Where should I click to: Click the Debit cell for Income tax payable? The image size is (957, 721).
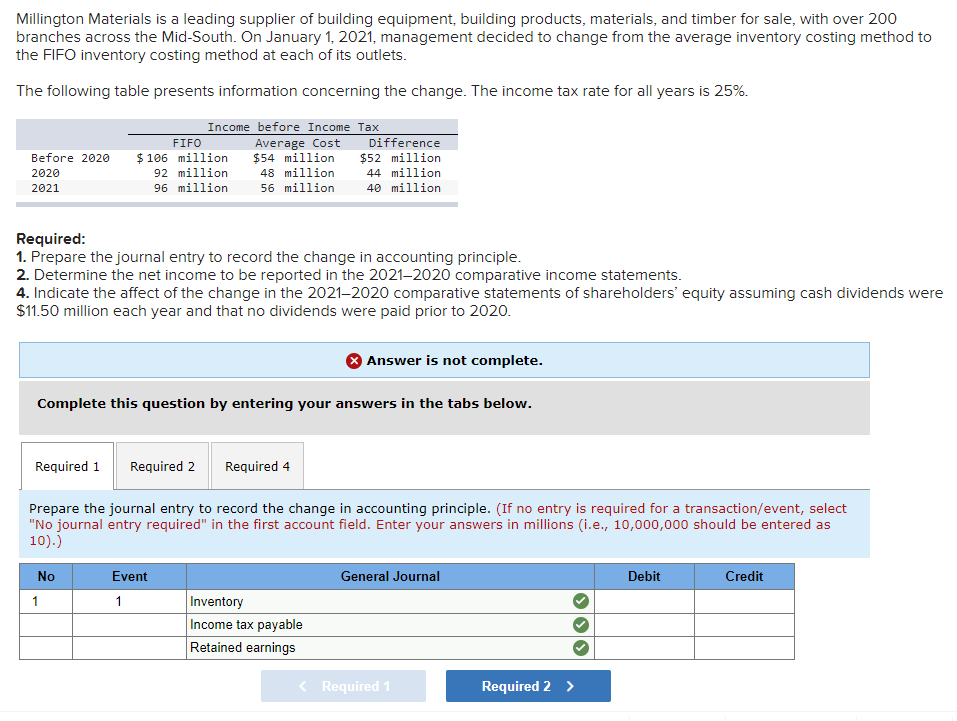click(x=645, y=625)
